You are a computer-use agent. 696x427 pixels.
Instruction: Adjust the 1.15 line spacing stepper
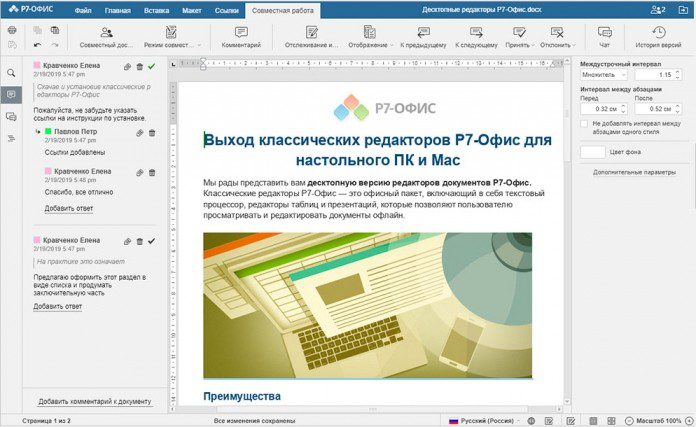(677, 75)
